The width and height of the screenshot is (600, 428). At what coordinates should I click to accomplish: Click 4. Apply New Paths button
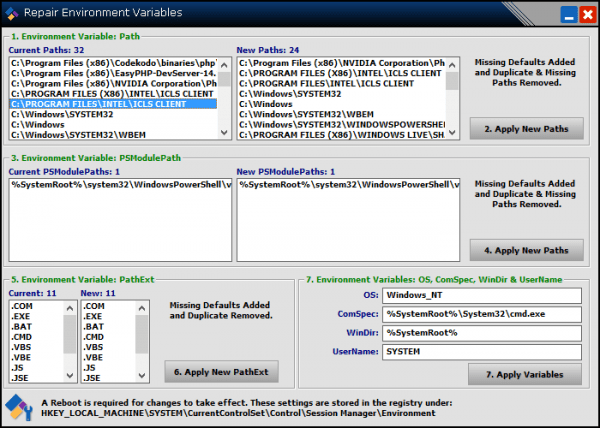527,251
